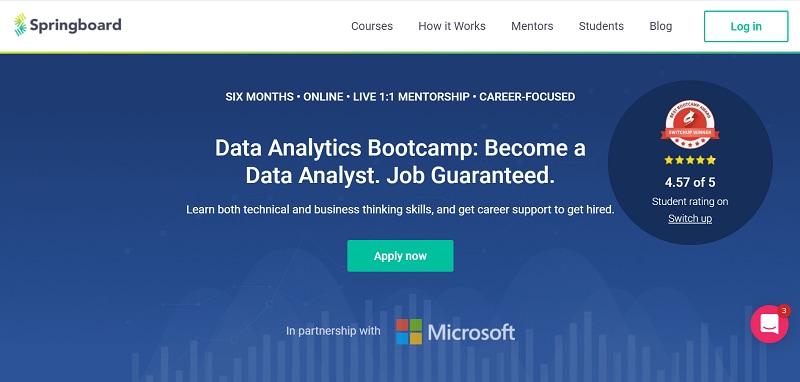Click the Microsoft four-color squares logo
The image size is (800, 382).
[x=409, y=332]
